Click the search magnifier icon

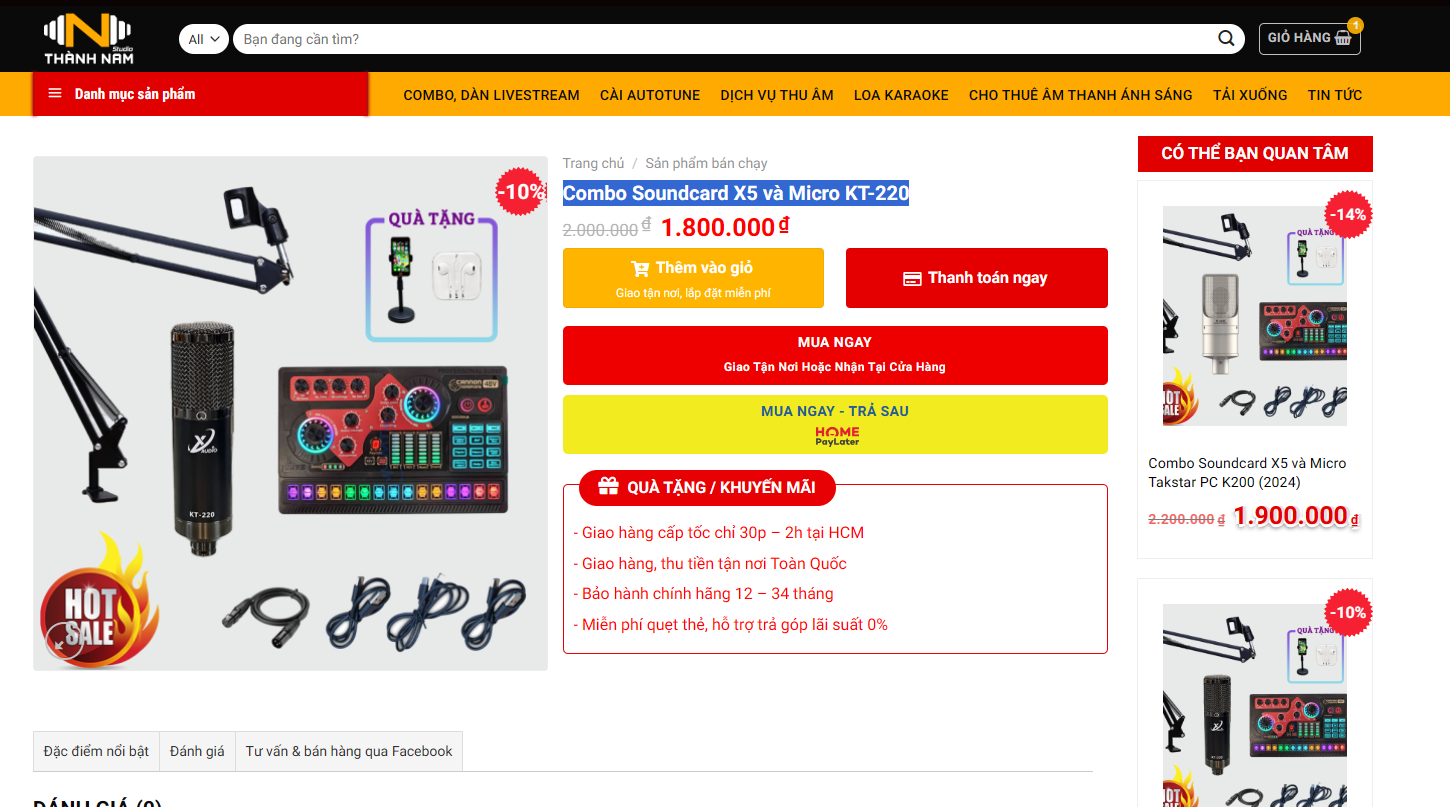(1226, 39)
